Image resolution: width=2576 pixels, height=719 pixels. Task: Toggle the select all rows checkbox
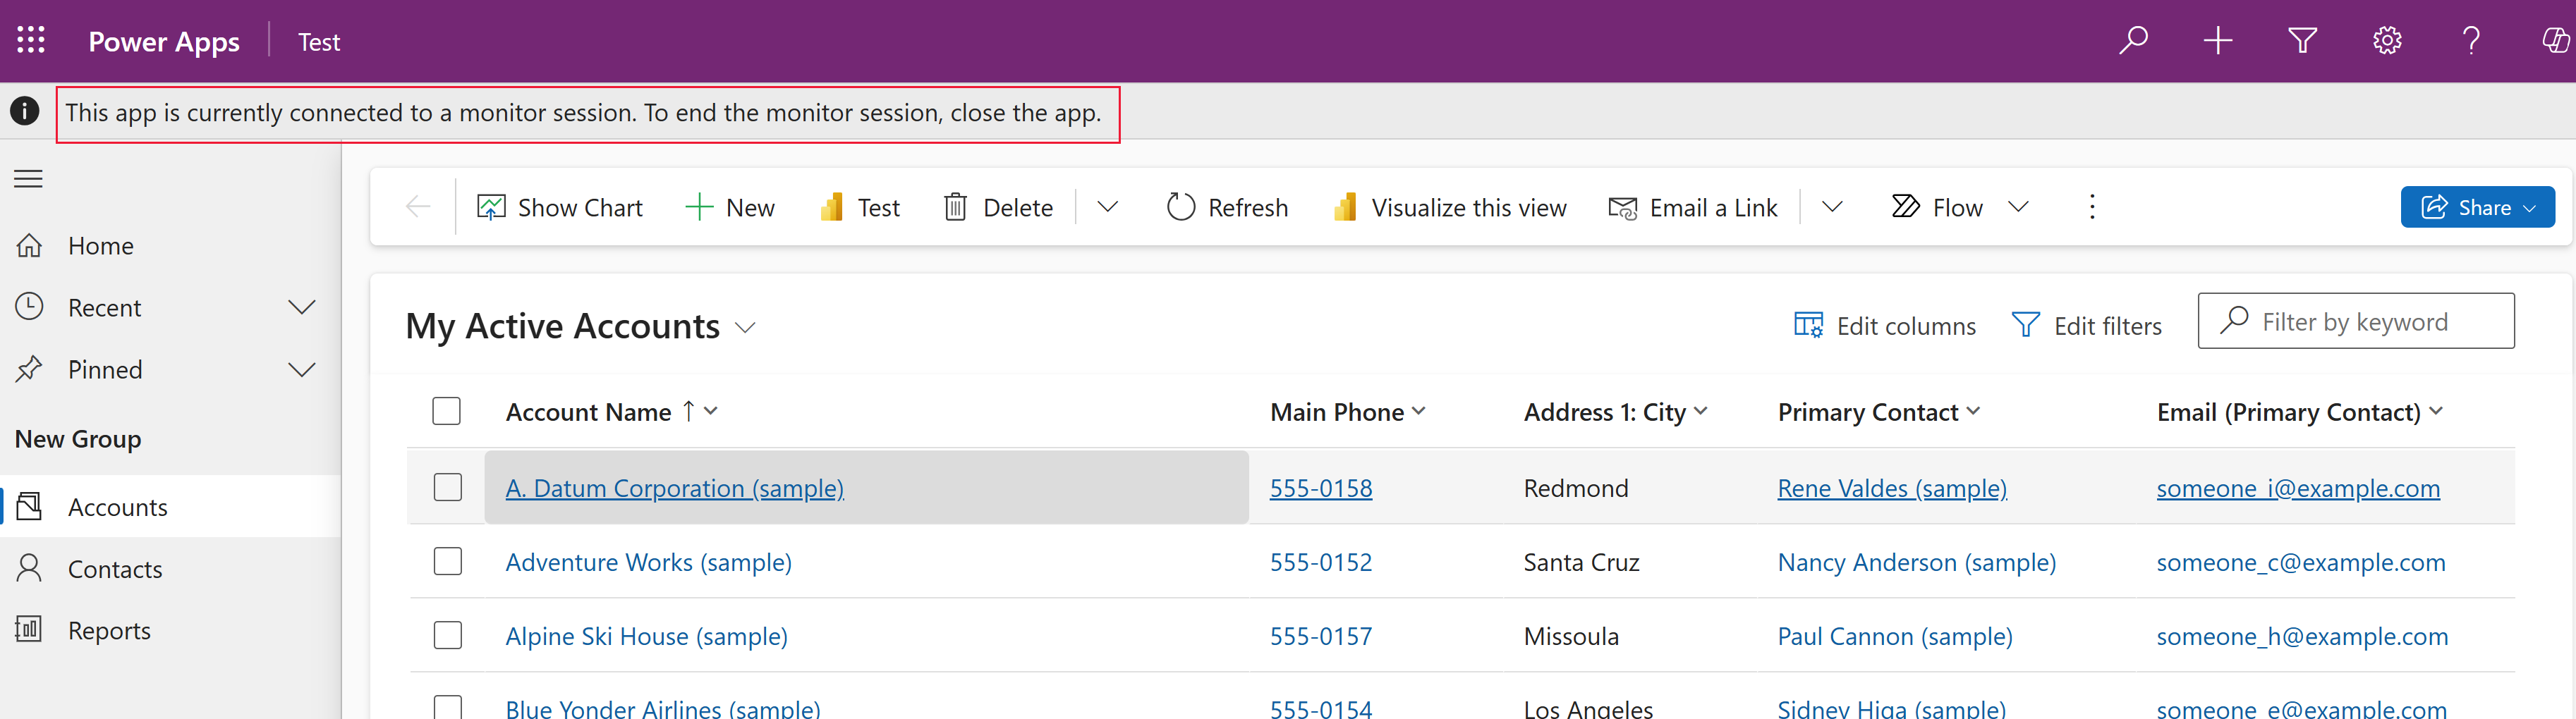point(446,411)
